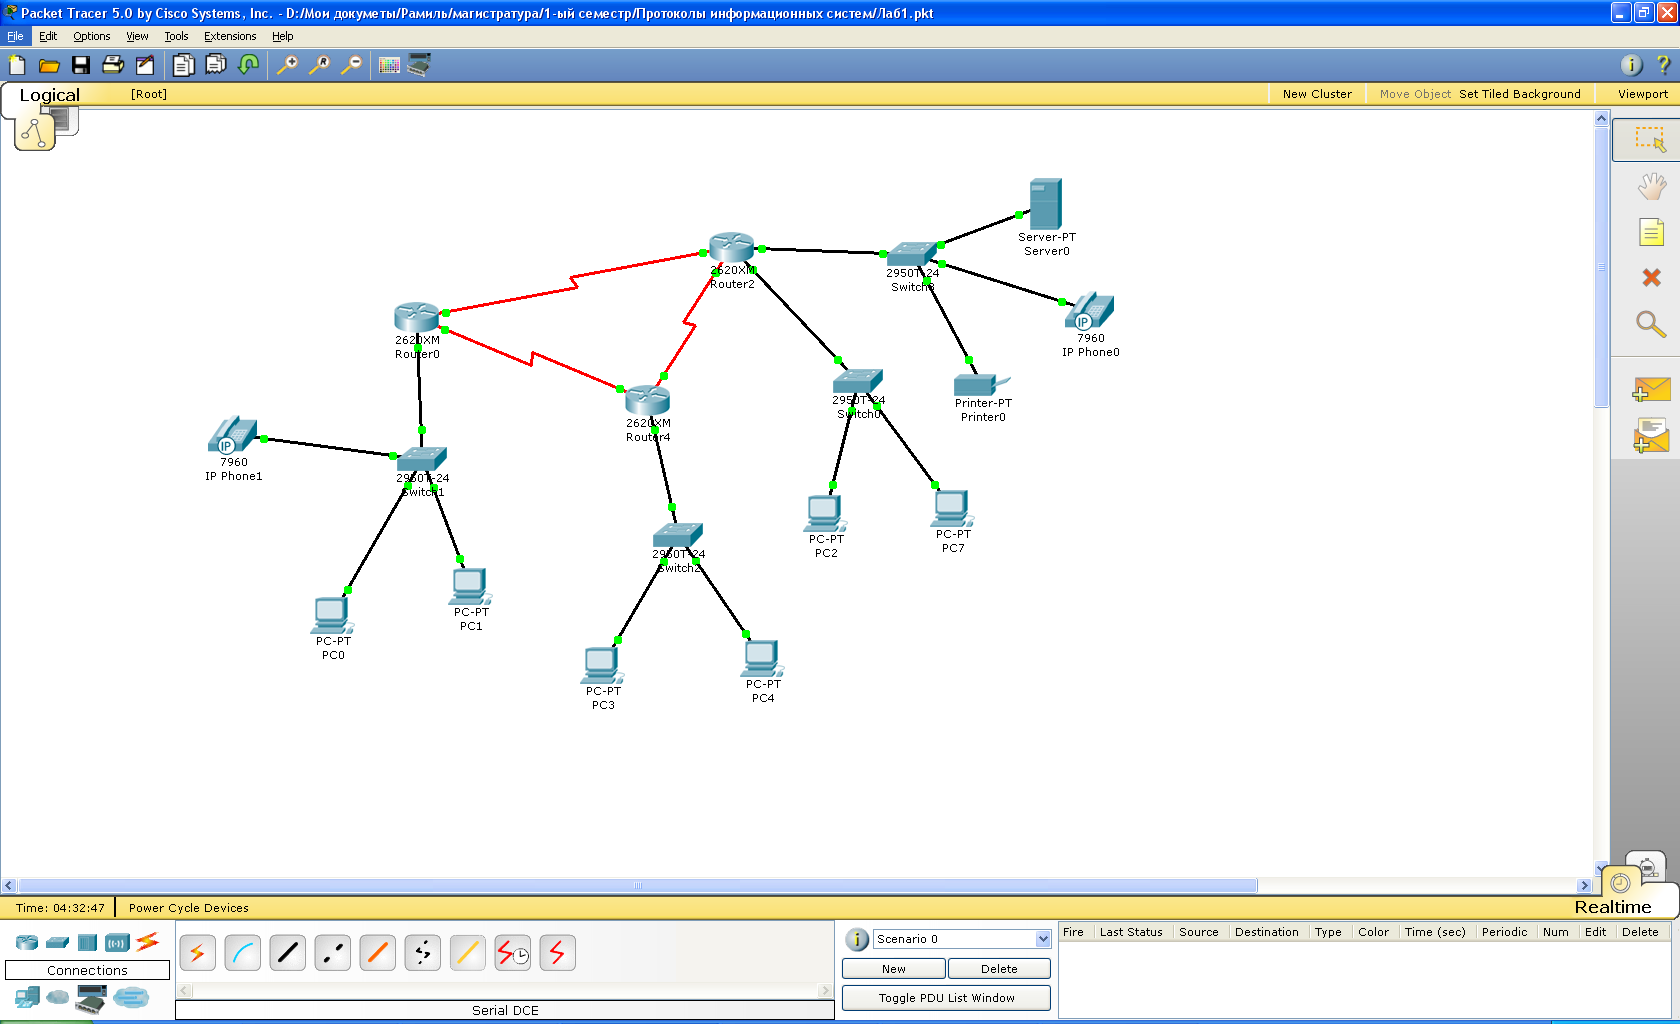
Task: Select the Multiuser Connection category
Action: 131,997
